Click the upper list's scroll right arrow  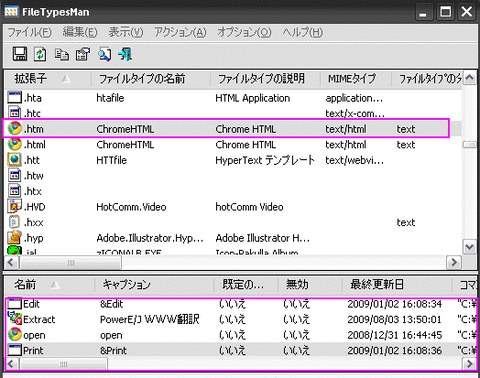point(454,262)
